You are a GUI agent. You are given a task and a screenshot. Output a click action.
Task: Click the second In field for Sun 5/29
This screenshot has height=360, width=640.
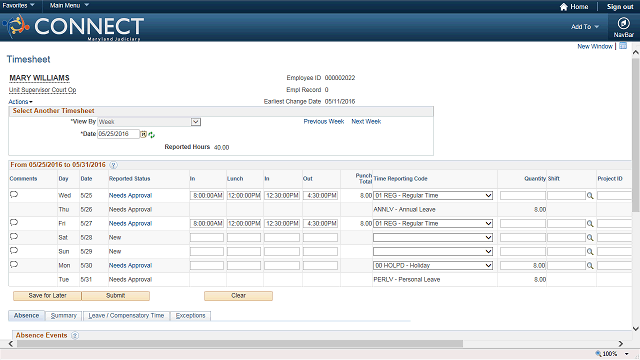[282, 251]
